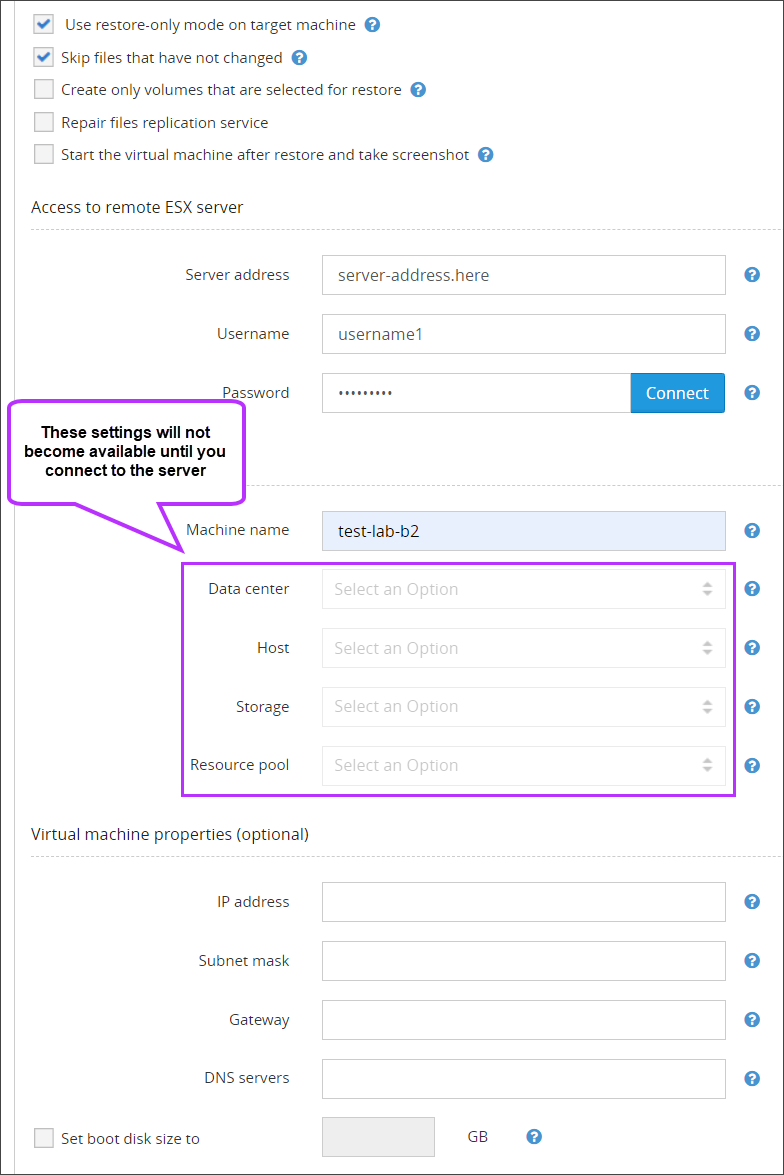The height and width of the screenshot is (1175, 784).
Task: Show help for Storage dropdown
Action: [x=752, y=707]
